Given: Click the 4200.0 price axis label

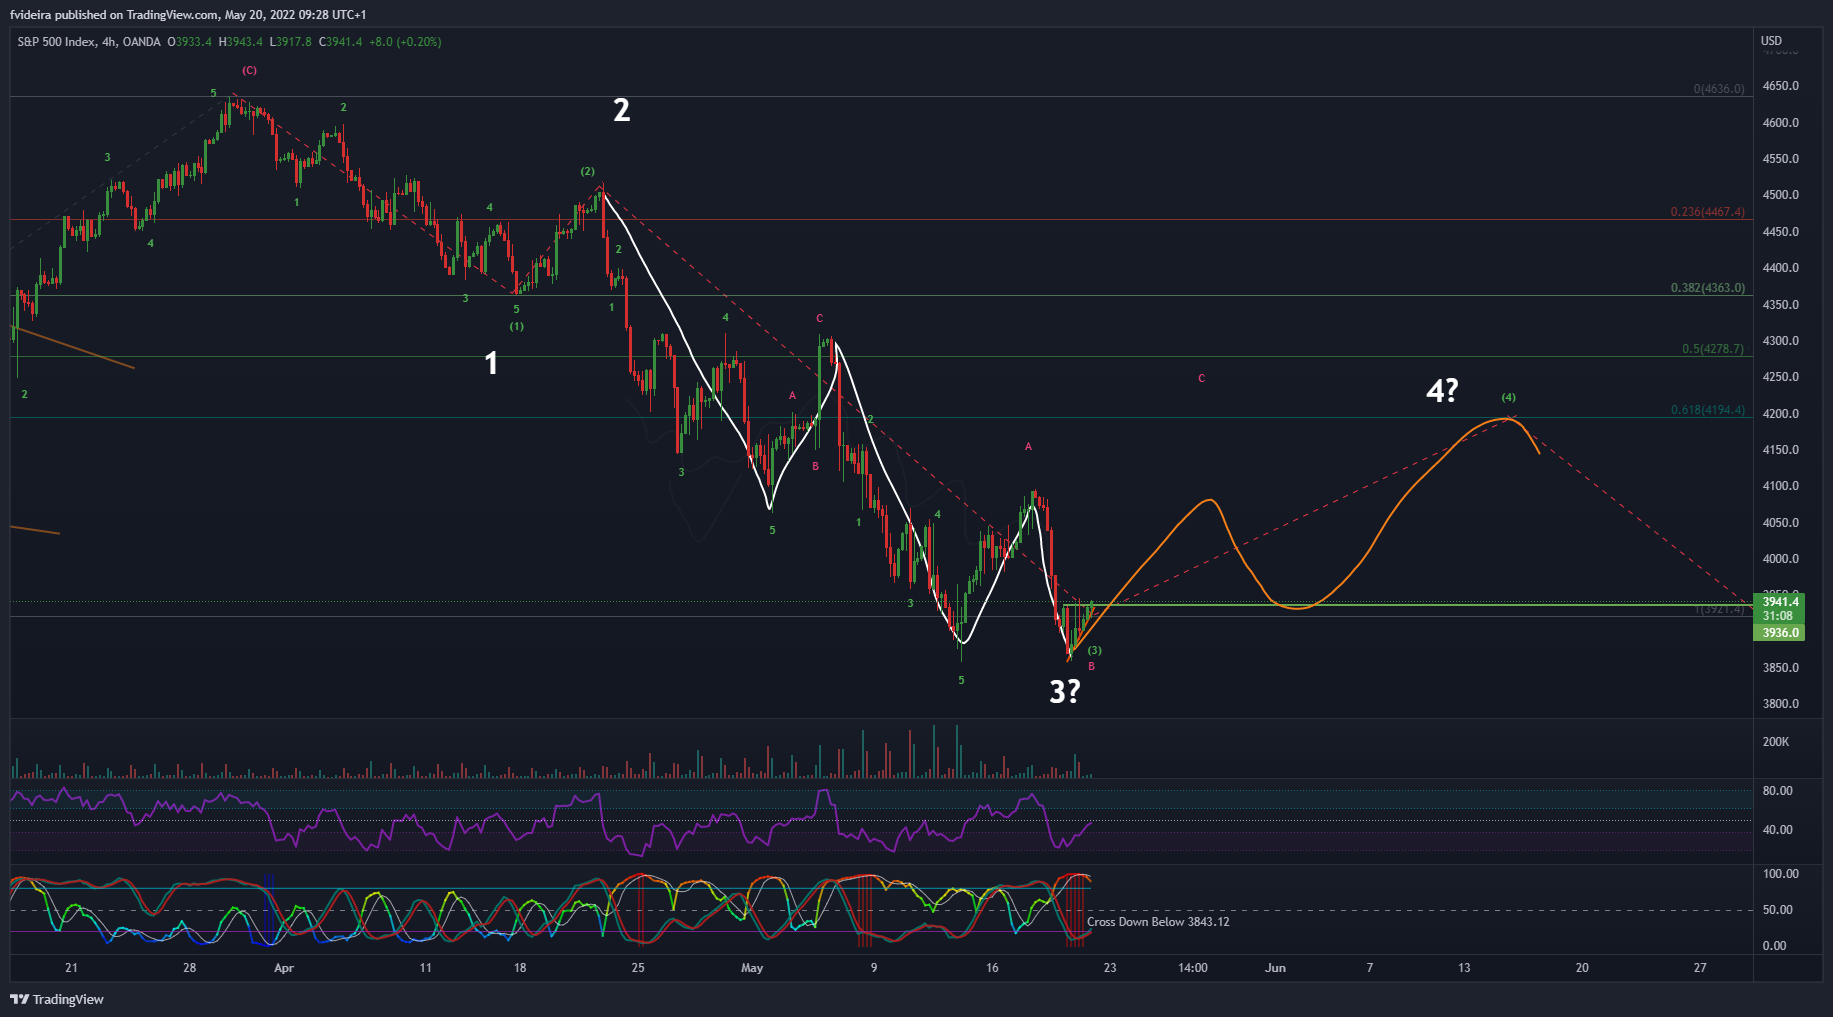Looking at the screenshot, I should click(1780, 414).
